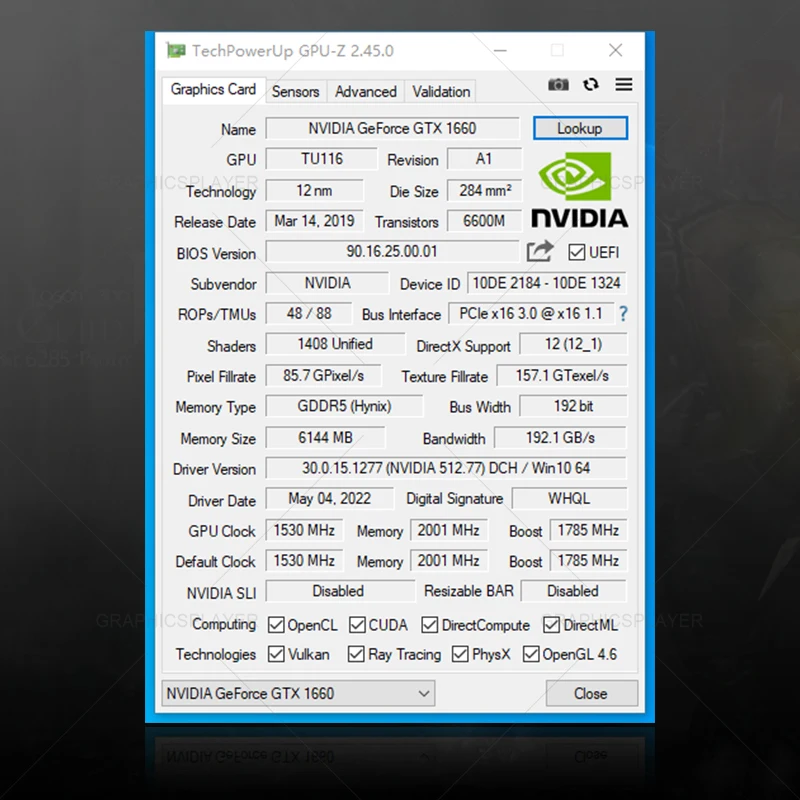Click the Driver Version 30.0.15.1277 field
Screen dimensions: 800x800
click(446, 468)
